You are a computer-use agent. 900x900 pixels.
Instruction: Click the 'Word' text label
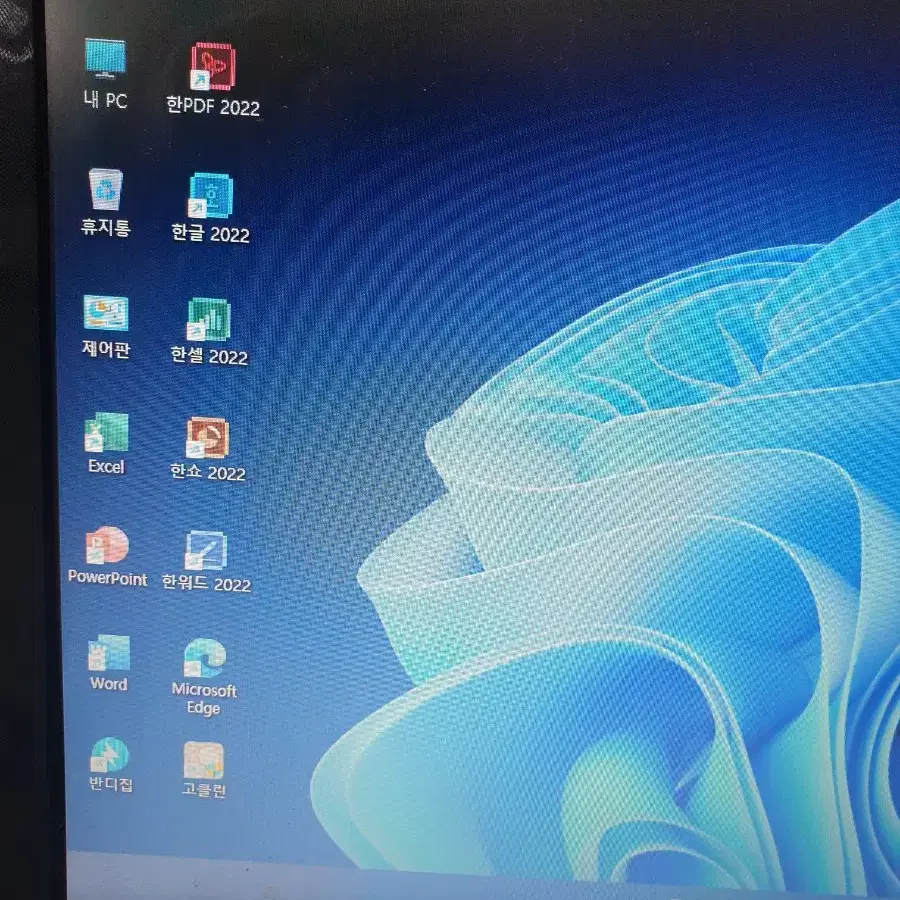108,684
